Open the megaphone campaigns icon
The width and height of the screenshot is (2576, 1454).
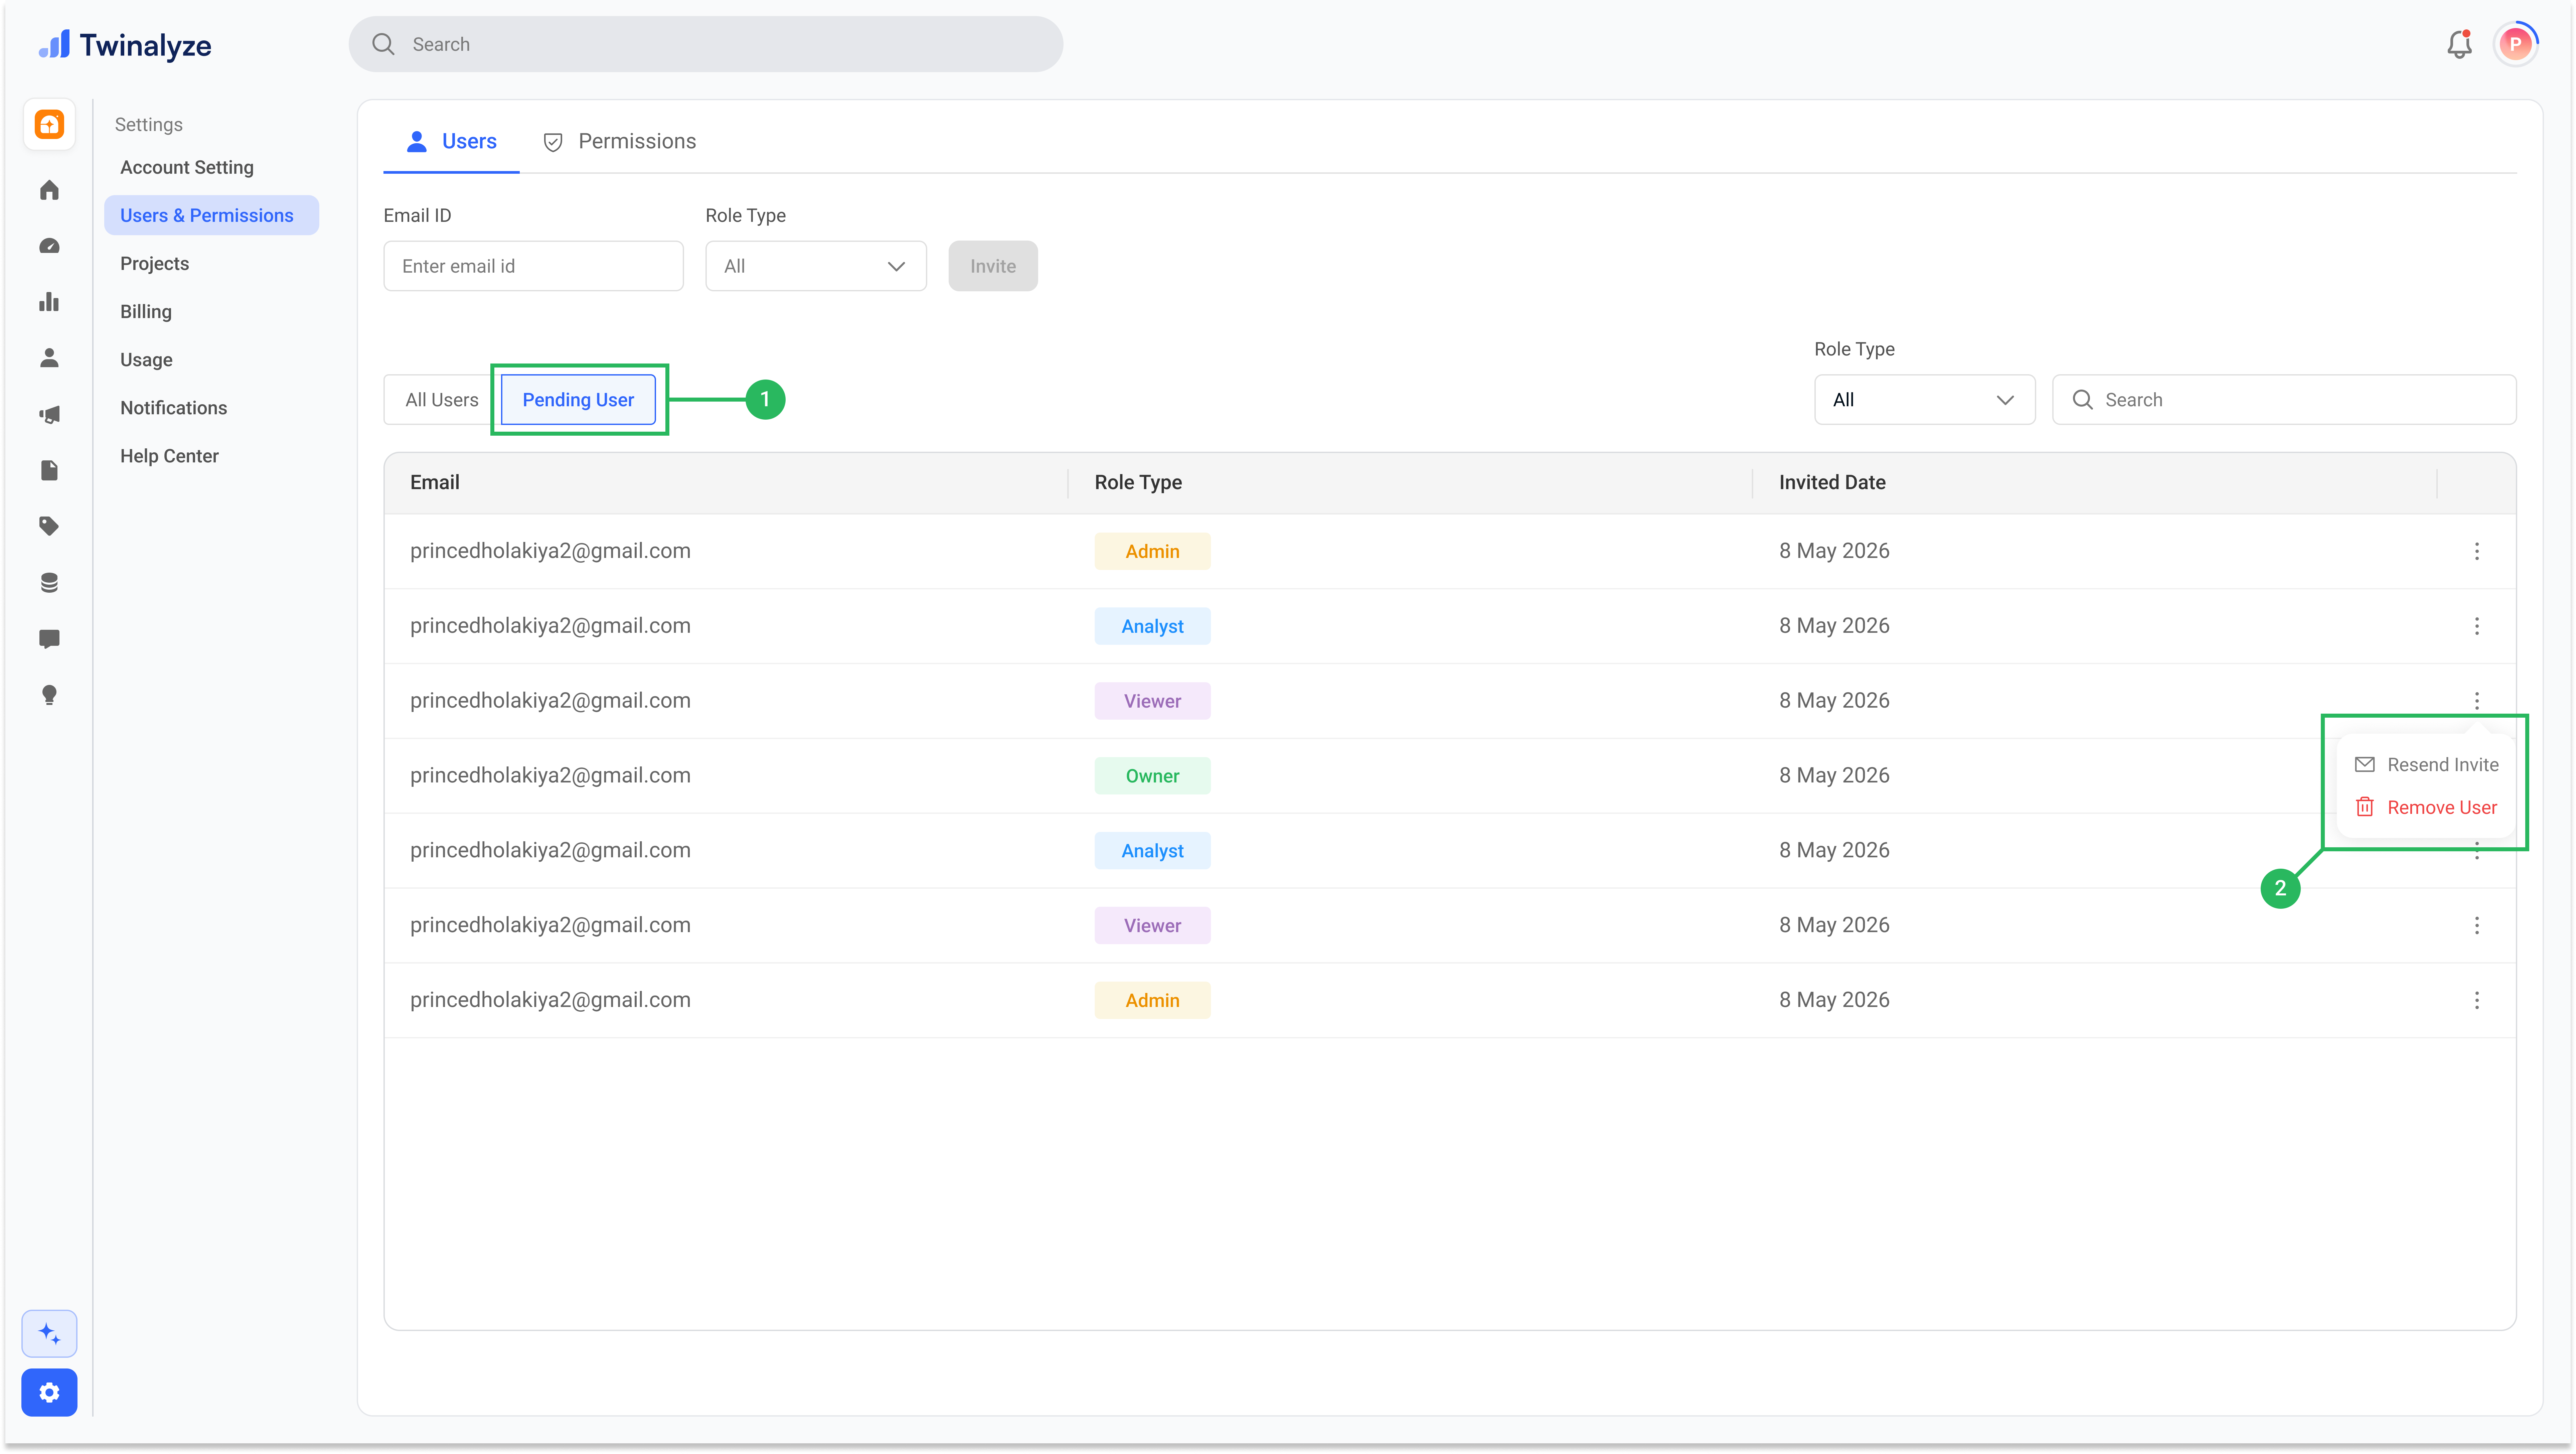point(49,414)
